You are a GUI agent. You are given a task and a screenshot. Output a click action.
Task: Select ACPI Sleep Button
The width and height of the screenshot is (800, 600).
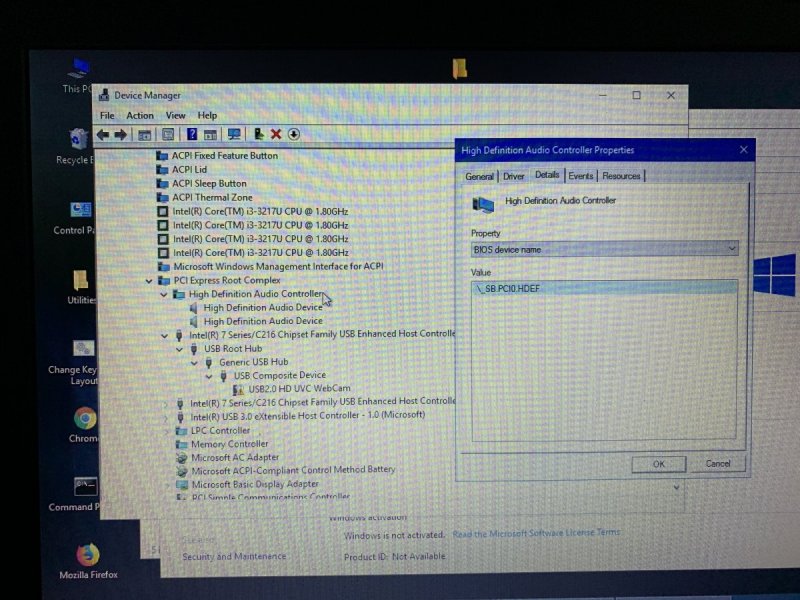[x=209, y=184]
